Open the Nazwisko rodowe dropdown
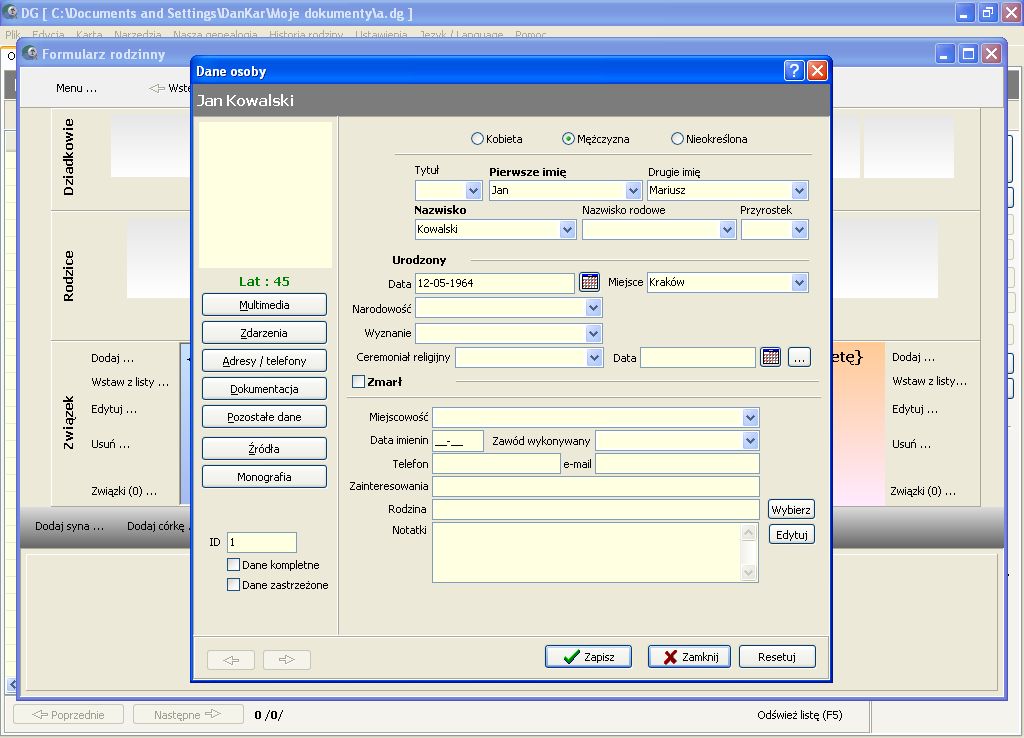The height and width of the screenshot is (738, 1024). (x=728, y=229)
